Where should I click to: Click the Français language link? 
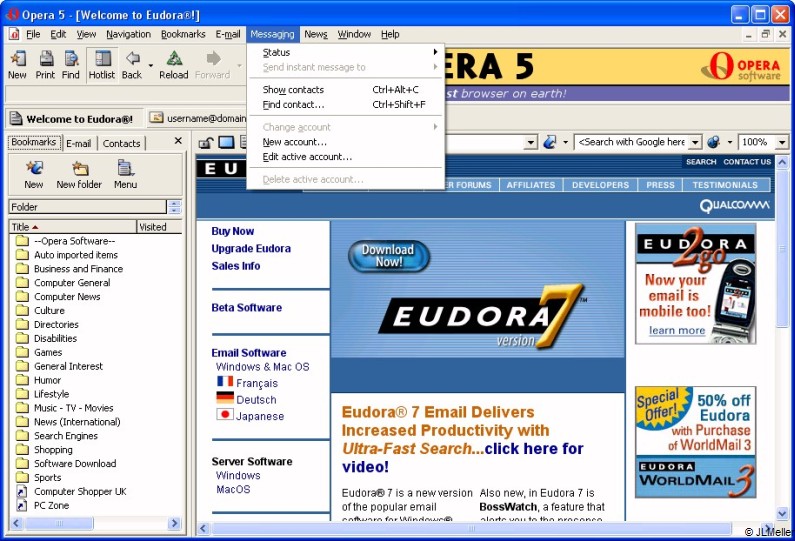(257, 383)
